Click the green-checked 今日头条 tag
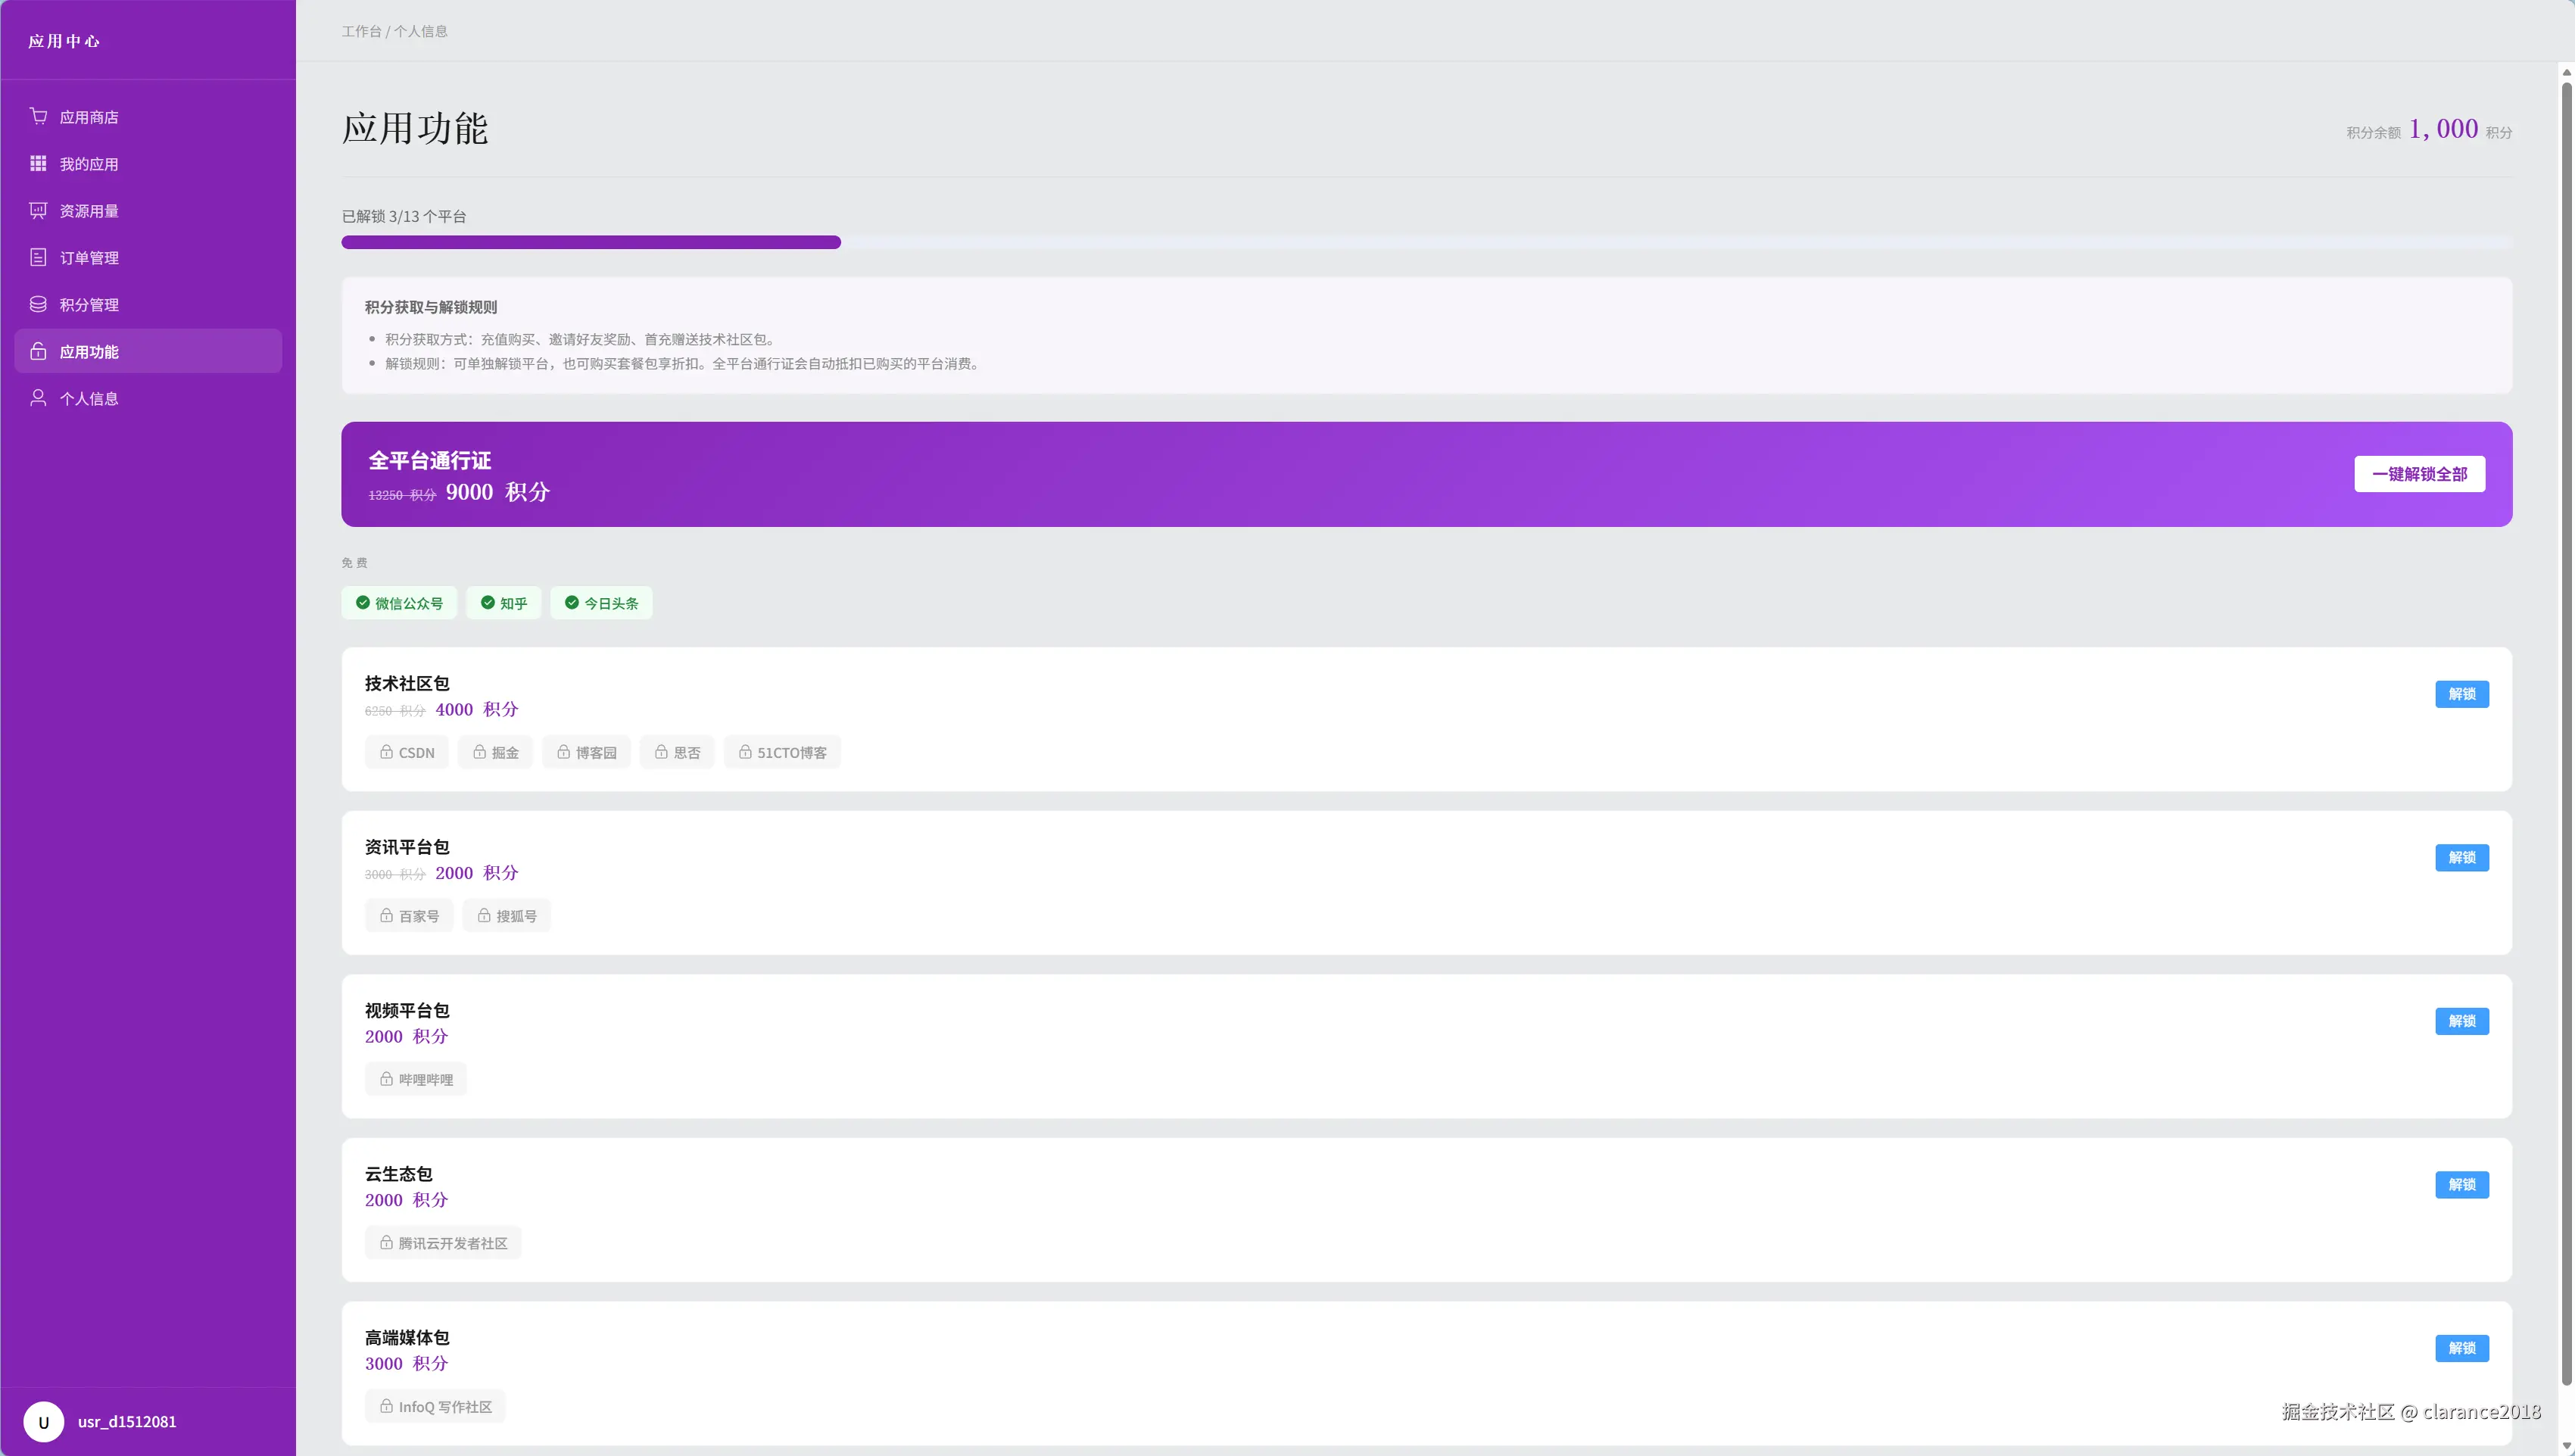This screenshot has height=1456, width=2575. pos(601,603)
